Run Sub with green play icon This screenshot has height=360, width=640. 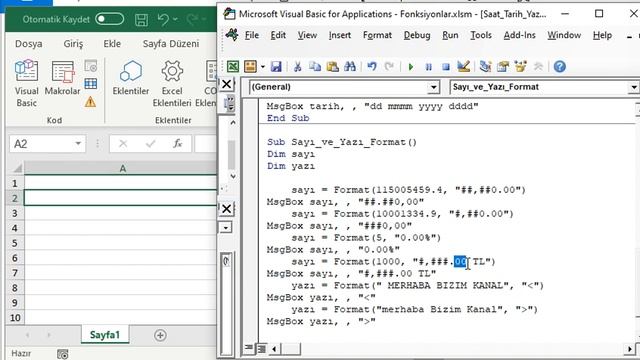[x=411, y=67]
